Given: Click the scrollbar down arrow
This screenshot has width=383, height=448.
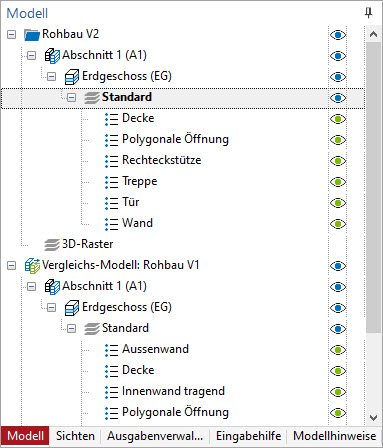Looking at the screenshot, I should (373, 417).
